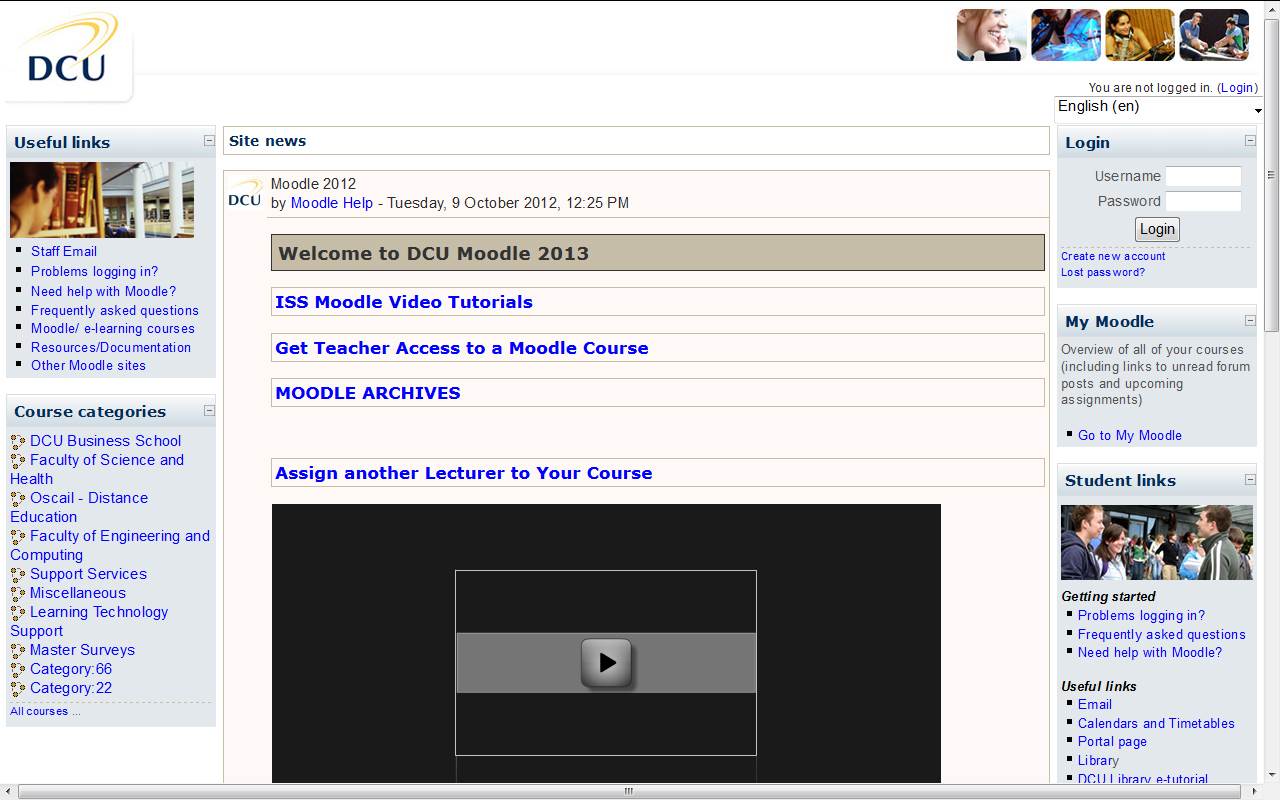Collapse the Useful links block
Image resolution: width=1280 pixels, height=800 pixels.
[209, 141]
